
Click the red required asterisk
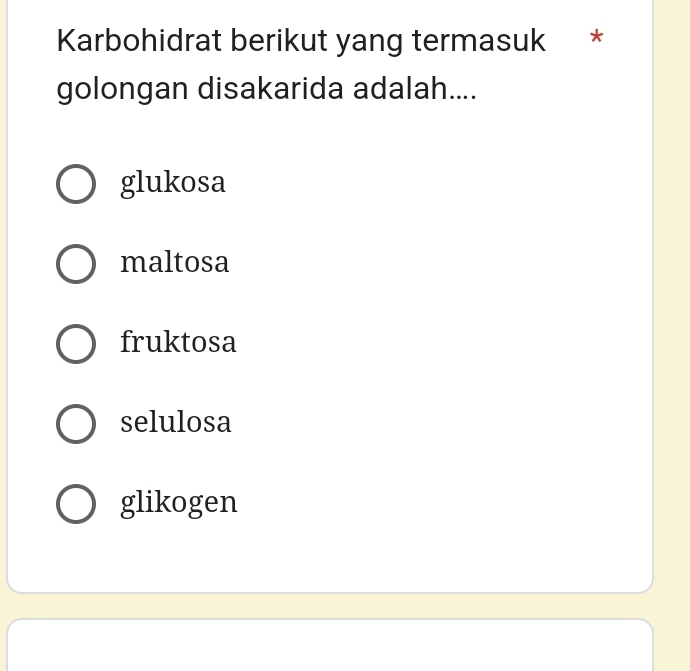596,40
